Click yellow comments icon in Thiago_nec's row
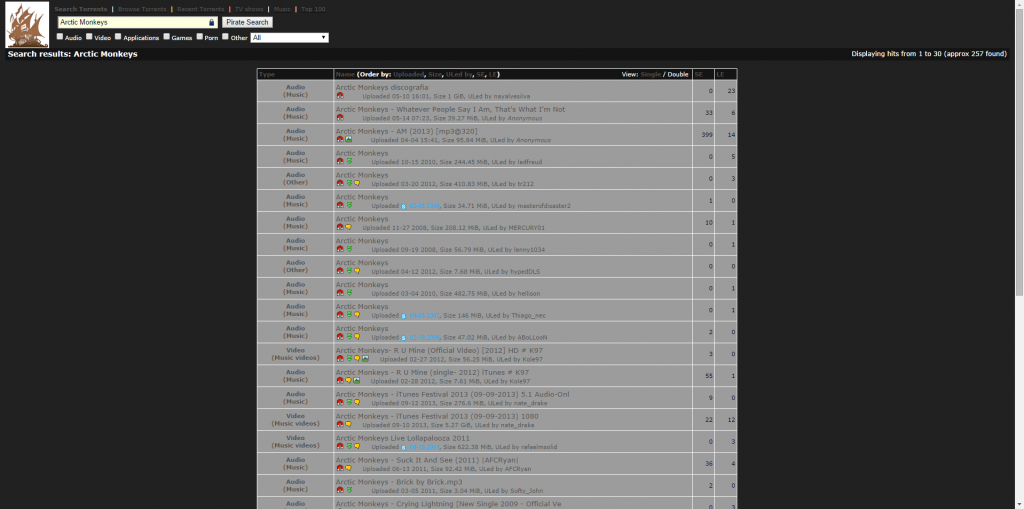Screen dimensions: 1024x509 click(x=357, y=314)
